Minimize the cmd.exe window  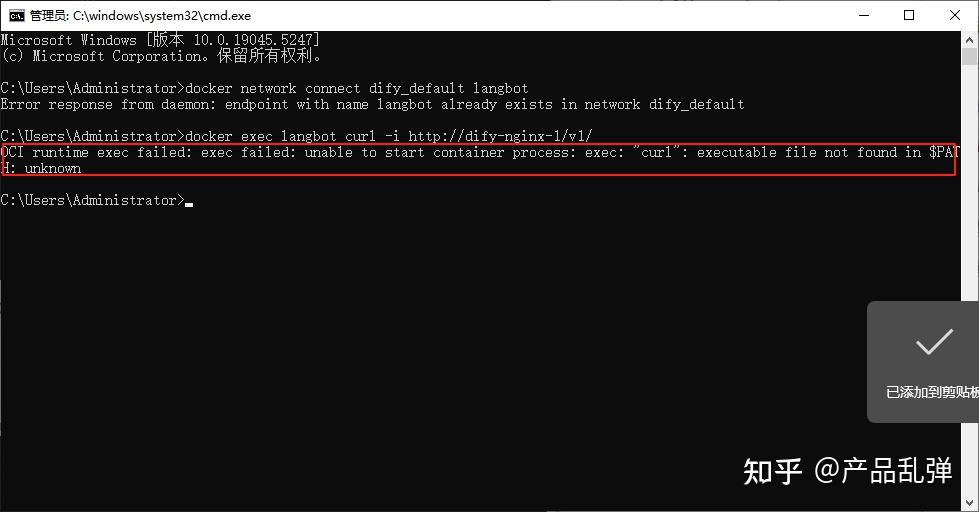tap(861, 15)
